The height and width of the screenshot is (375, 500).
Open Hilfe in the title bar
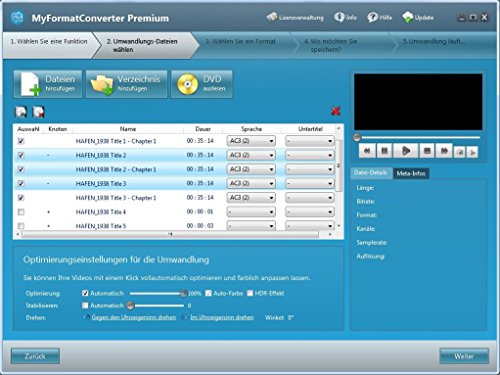tap(380, 17)
